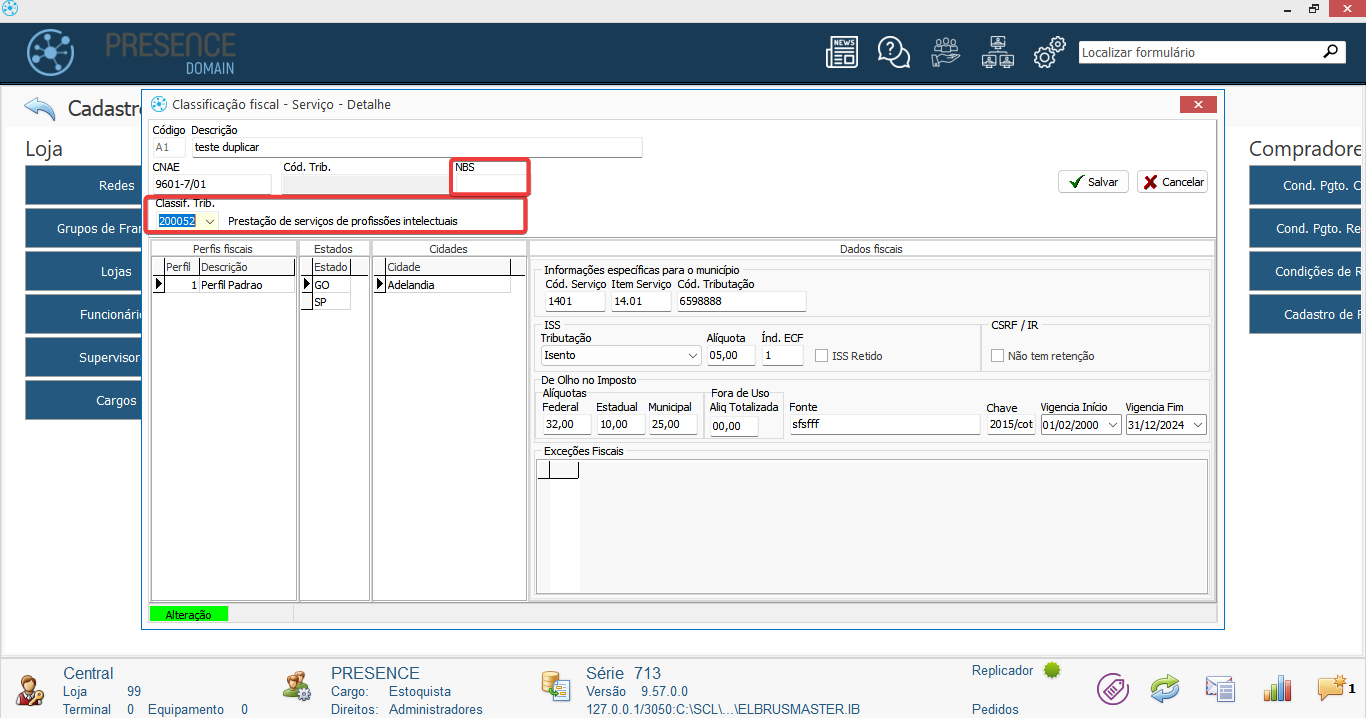
Task: Expand the Vigencia Fim date picker
Action: [x=1198, y=425]
